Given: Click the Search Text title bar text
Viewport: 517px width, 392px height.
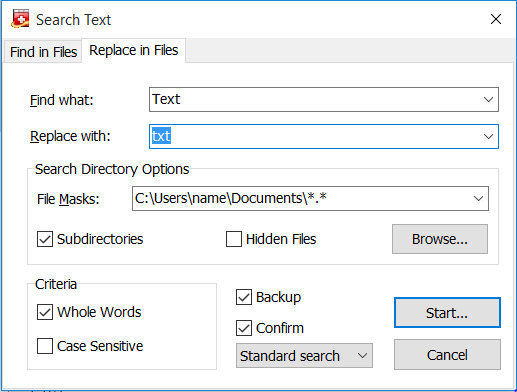Looking at the screenshot, I should click(x=73, y=20).
